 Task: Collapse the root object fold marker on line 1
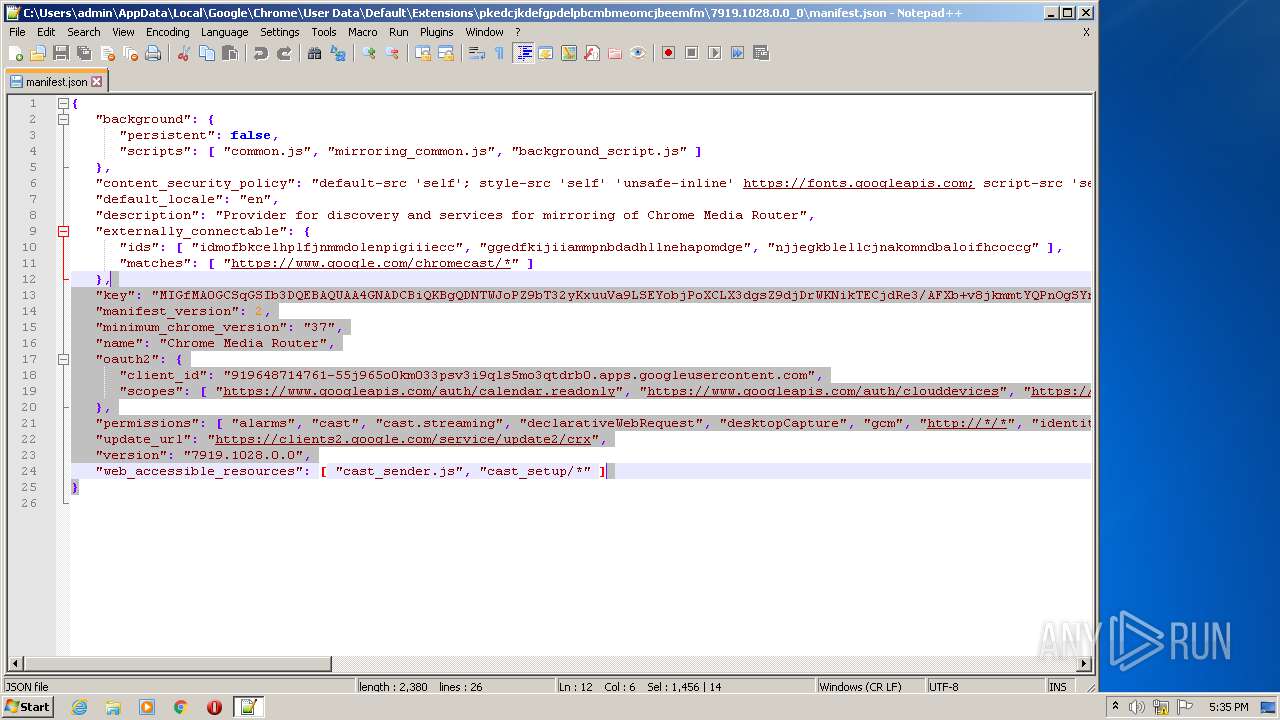point(63,103)
